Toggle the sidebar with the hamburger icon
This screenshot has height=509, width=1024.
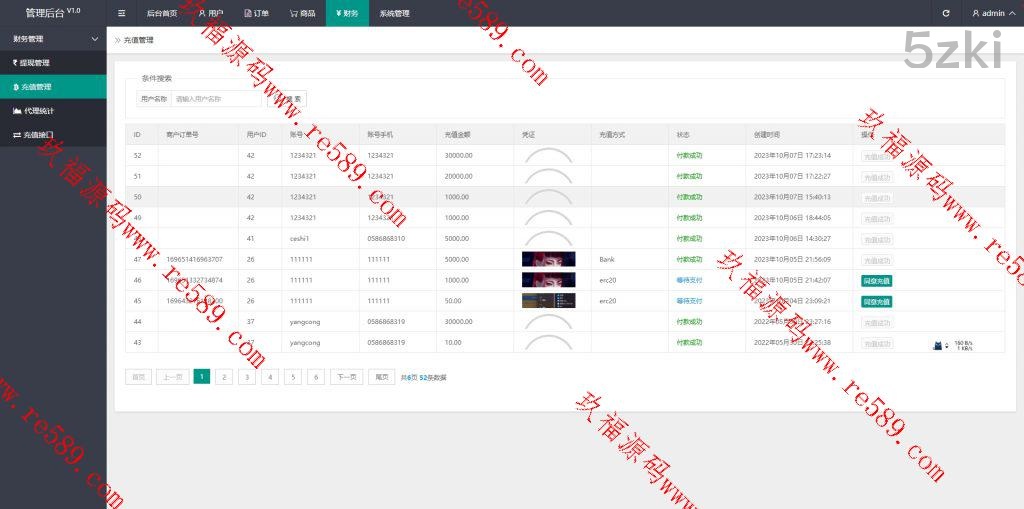coord(121,13)
